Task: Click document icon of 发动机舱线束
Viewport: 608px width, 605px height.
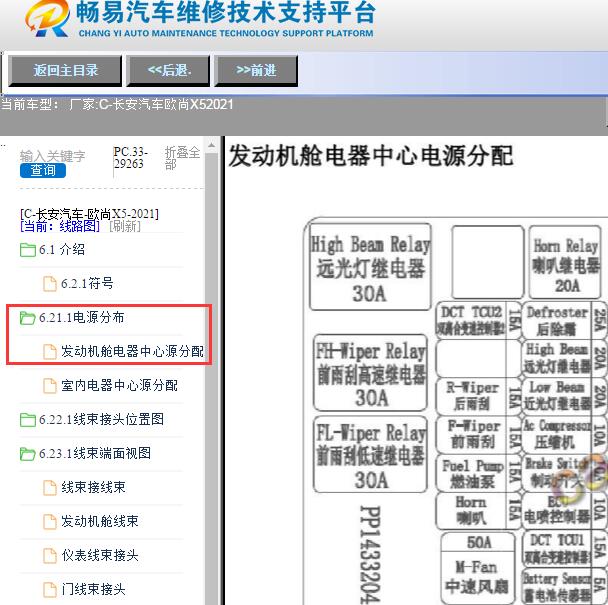Action: click(50, 522)
